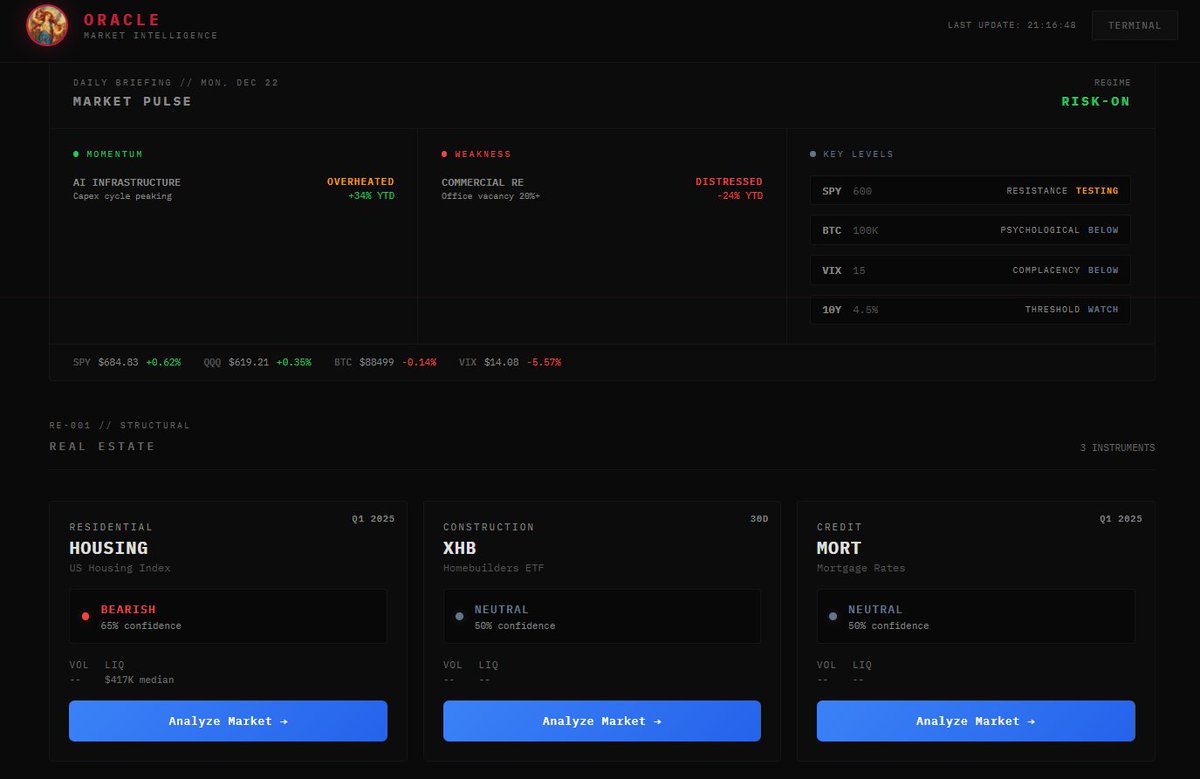Image resolution: width=1200 pixels, height=779 pixels.
Task: Select the COMMERCIAL RE weakness row
Action: [602, 189]
